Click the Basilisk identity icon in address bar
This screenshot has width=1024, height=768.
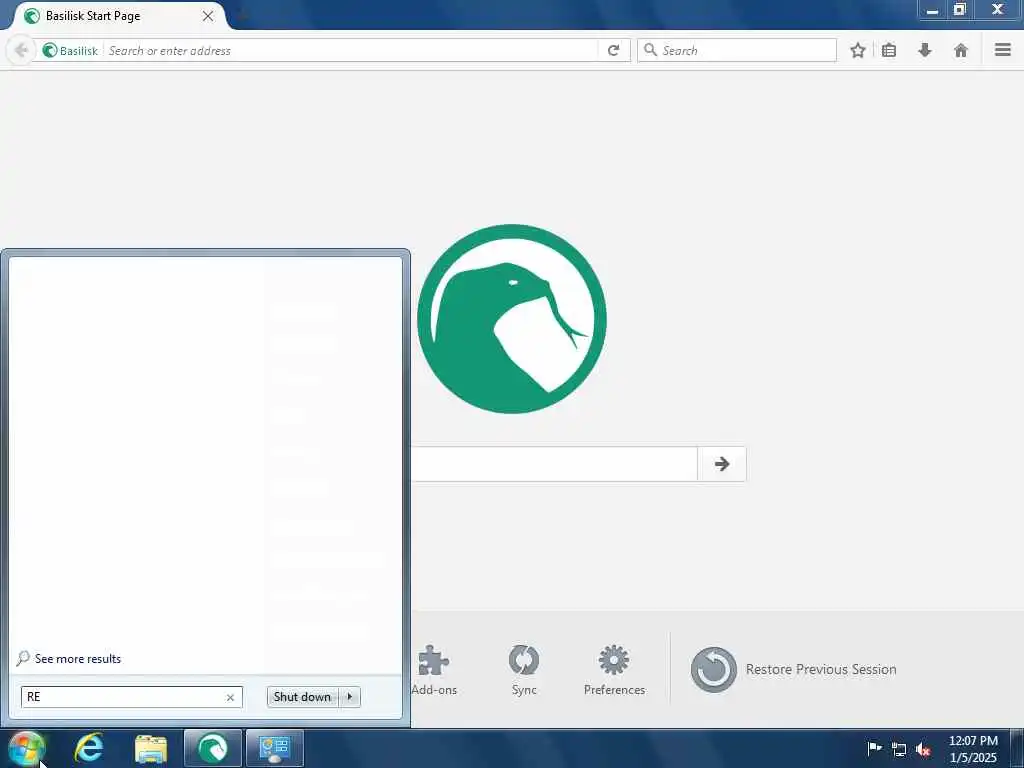coord(50,50)
